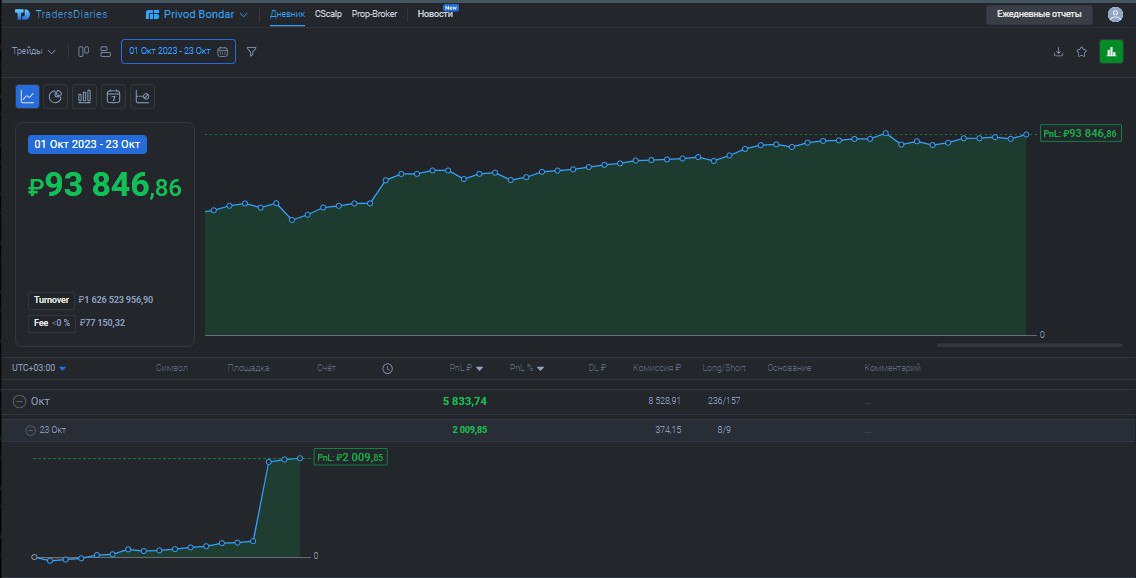Collapse the Окт group row
This screenshot has width=1136, height=578.
pos(18,399)
